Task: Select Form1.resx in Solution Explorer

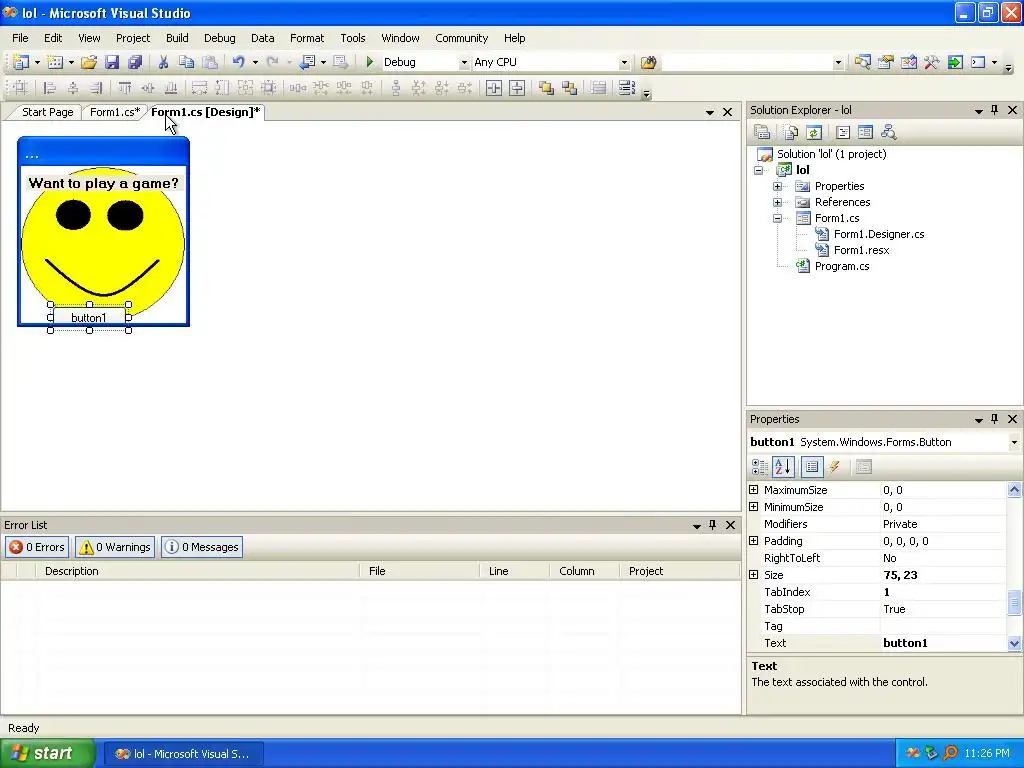Action: [861, 251]
